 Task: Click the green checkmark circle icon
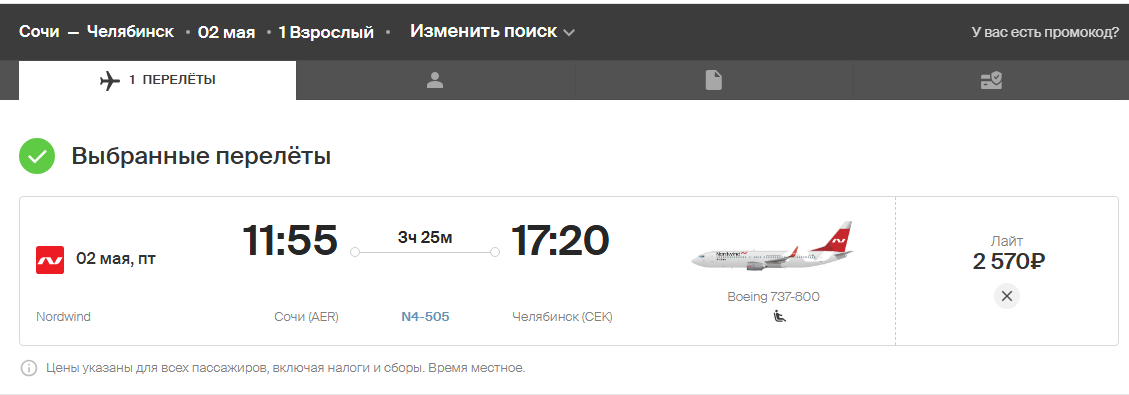[37, 156]
